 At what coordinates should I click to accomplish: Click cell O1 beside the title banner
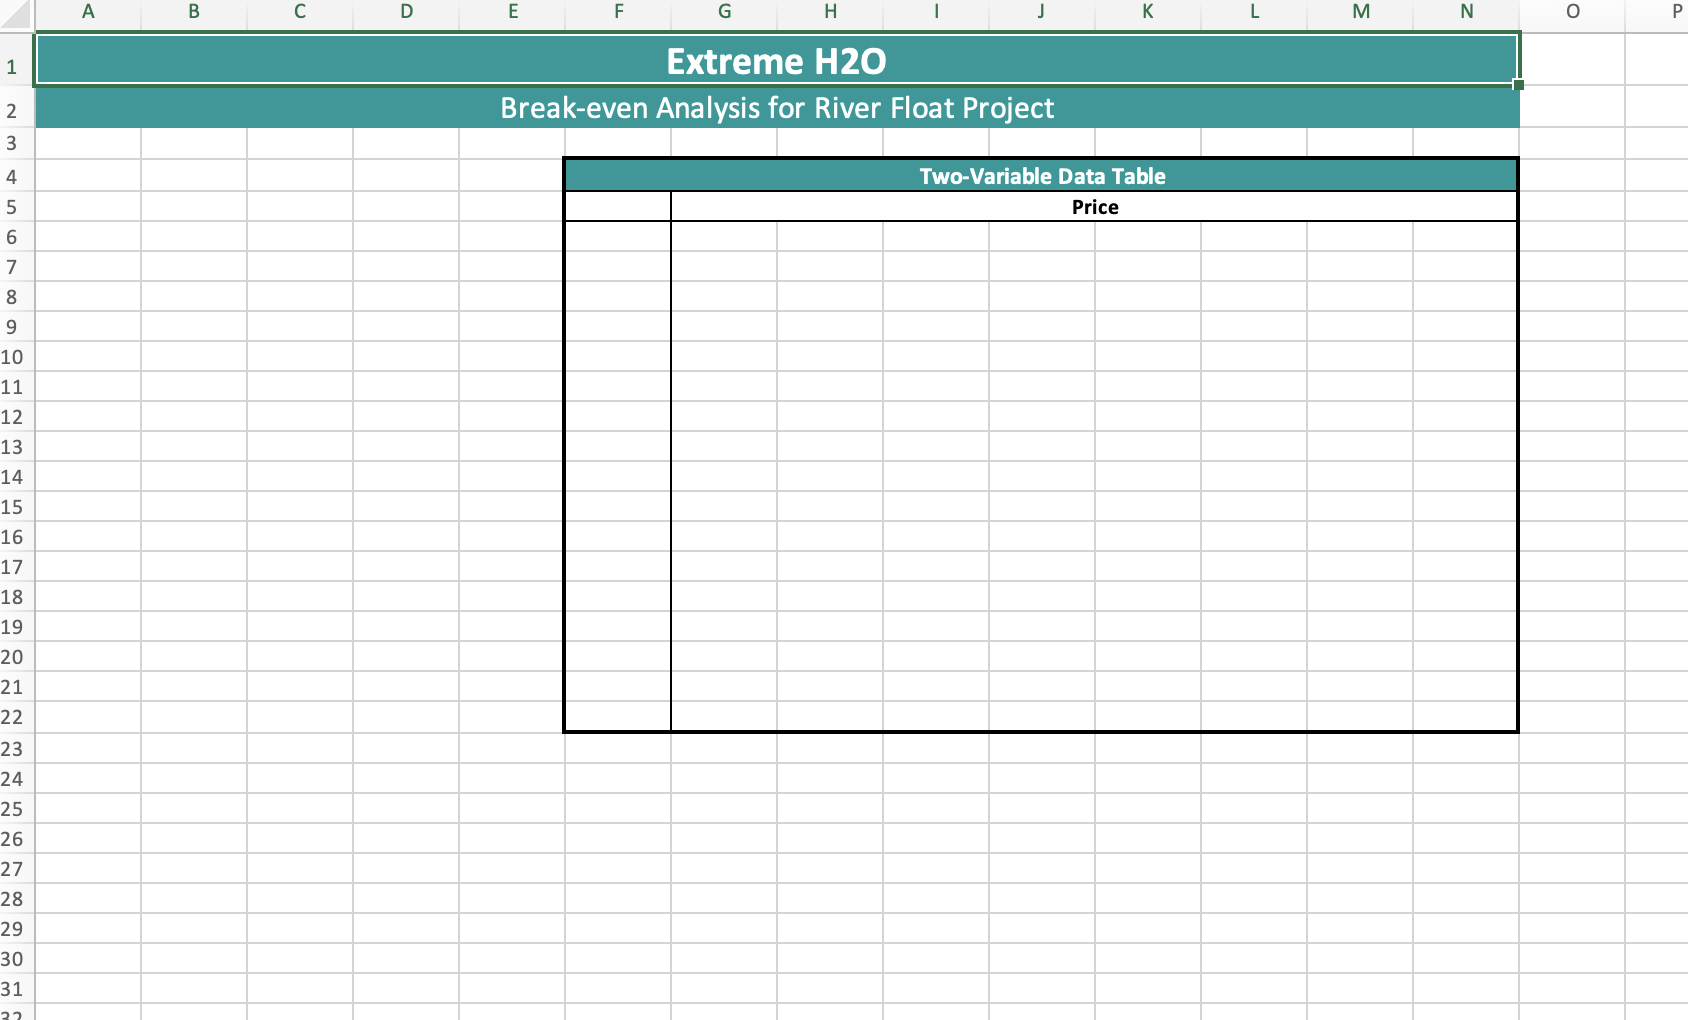pyautogui.click(x=1572, y=60)
